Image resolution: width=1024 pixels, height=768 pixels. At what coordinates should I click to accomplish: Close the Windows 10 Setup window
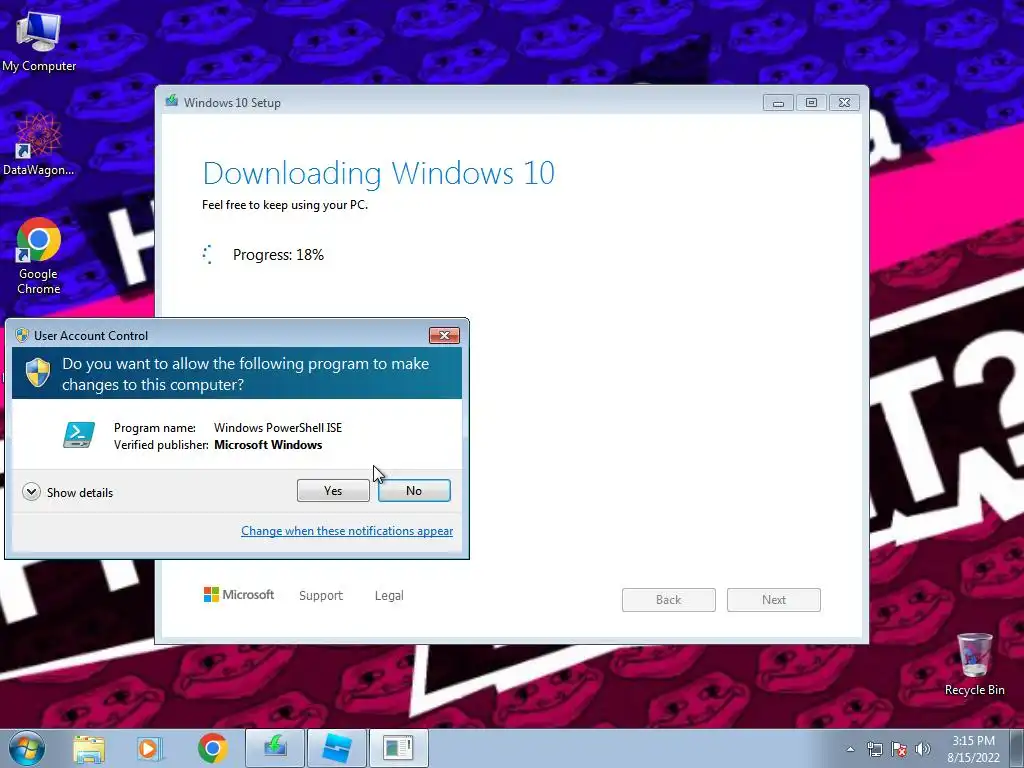(844, 103)
